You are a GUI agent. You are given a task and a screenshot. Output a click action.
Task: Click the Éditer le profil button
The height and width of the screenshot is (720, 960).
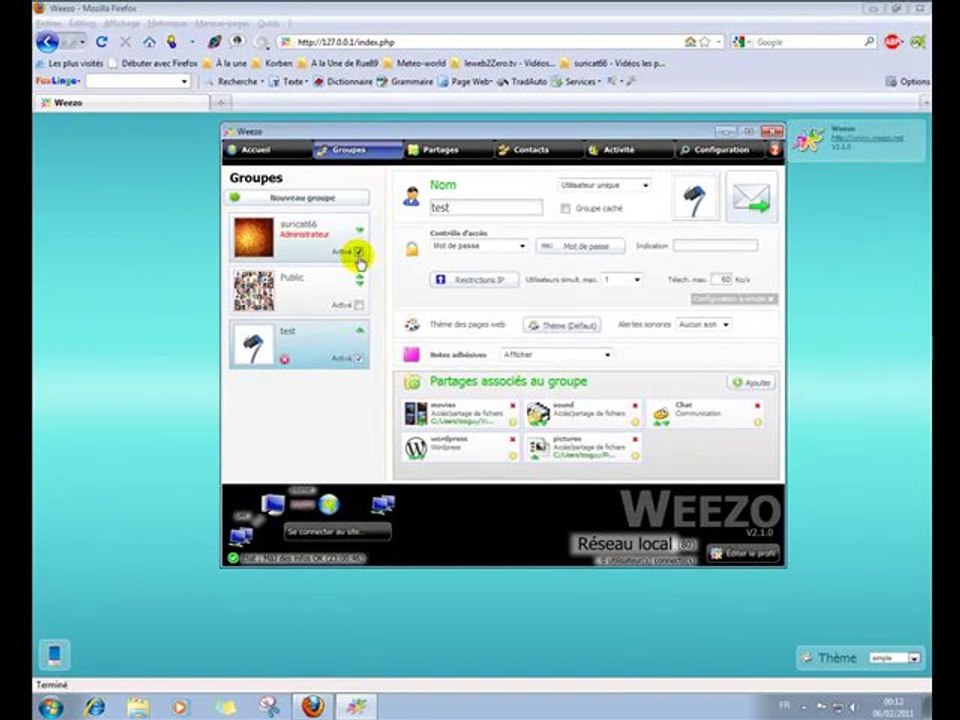(x=743, y=553)
